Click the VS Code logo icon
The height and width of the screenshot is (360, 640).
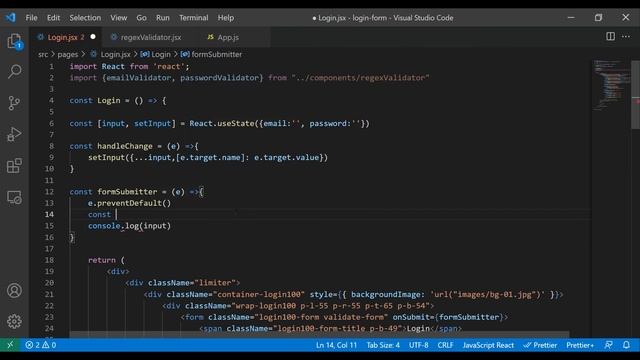(11, 18)
